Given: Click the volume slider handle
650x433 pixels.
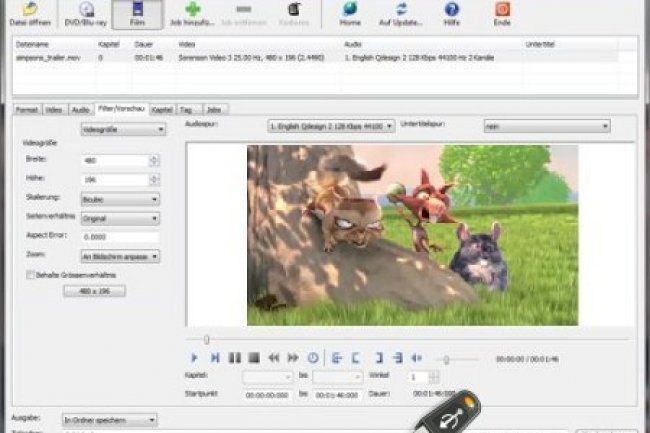Looking at the screenshot, I should [446, 360].
